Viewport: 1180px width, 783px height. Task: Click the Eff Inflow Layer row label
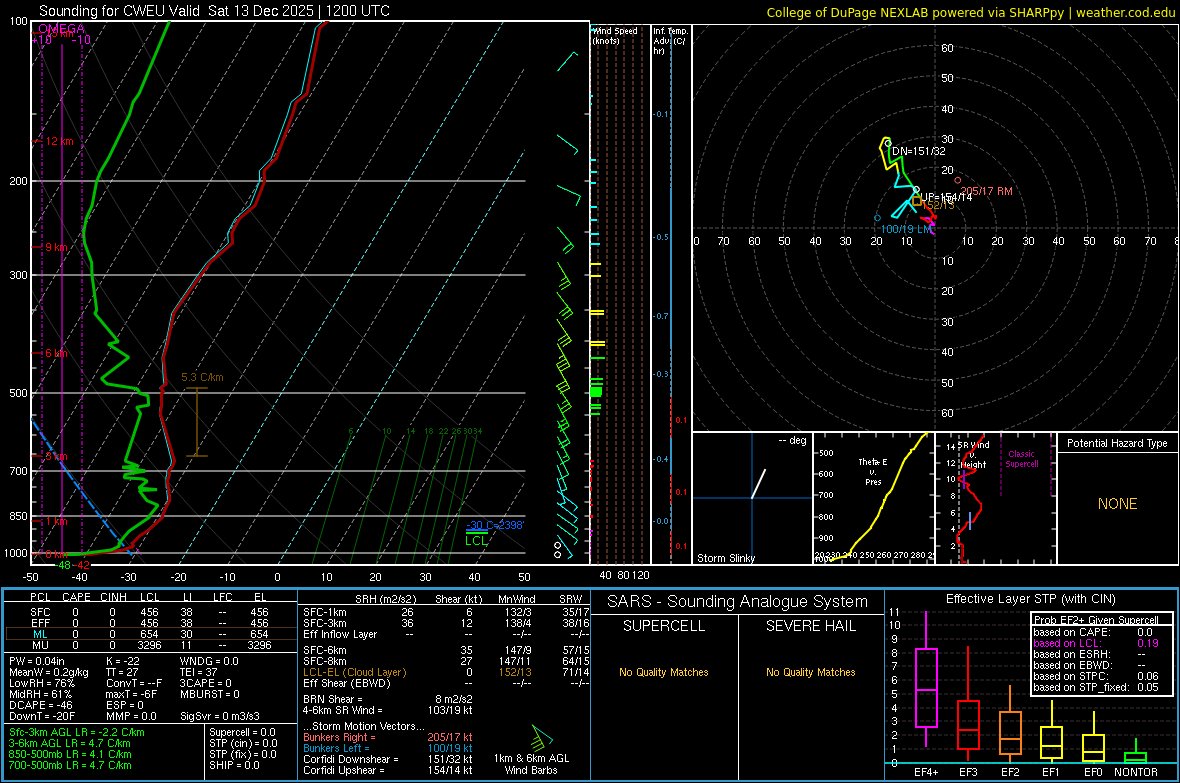339,635
